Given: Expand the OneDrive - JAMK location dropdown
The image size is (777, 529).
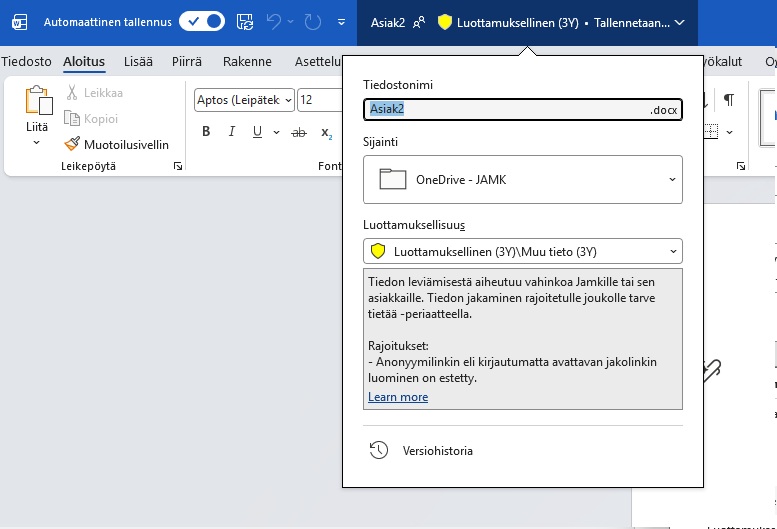Looking at the screenshot, I should pyautogui.click(x=522, y=180).
